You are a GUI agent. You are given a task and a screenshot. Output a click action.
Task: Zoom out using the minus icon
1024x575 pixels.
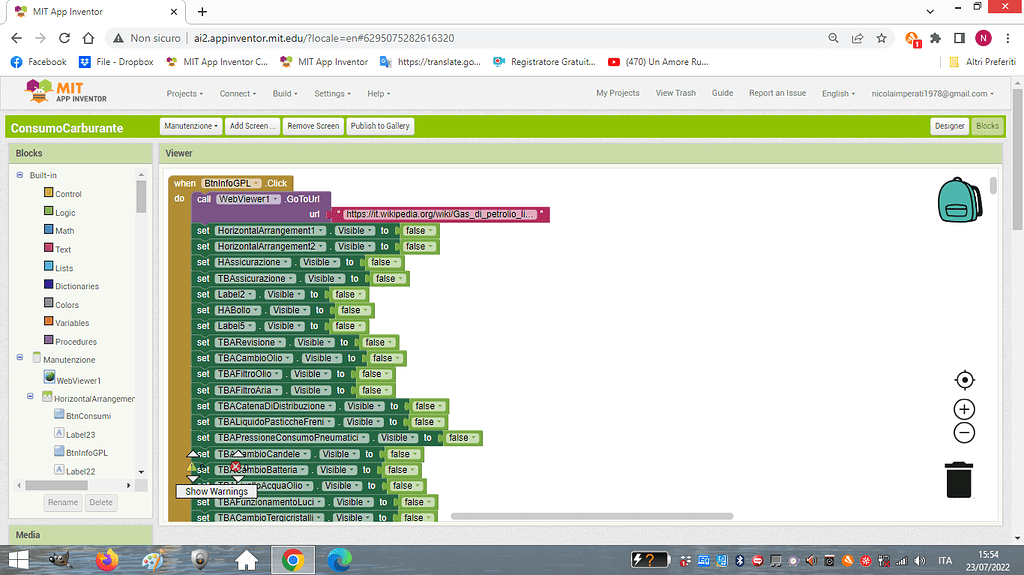964,433
